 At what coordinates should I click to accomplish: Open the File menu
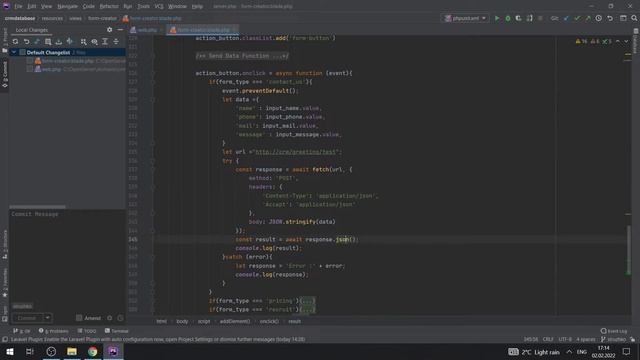pyautogui.click(x=18, y=7)
